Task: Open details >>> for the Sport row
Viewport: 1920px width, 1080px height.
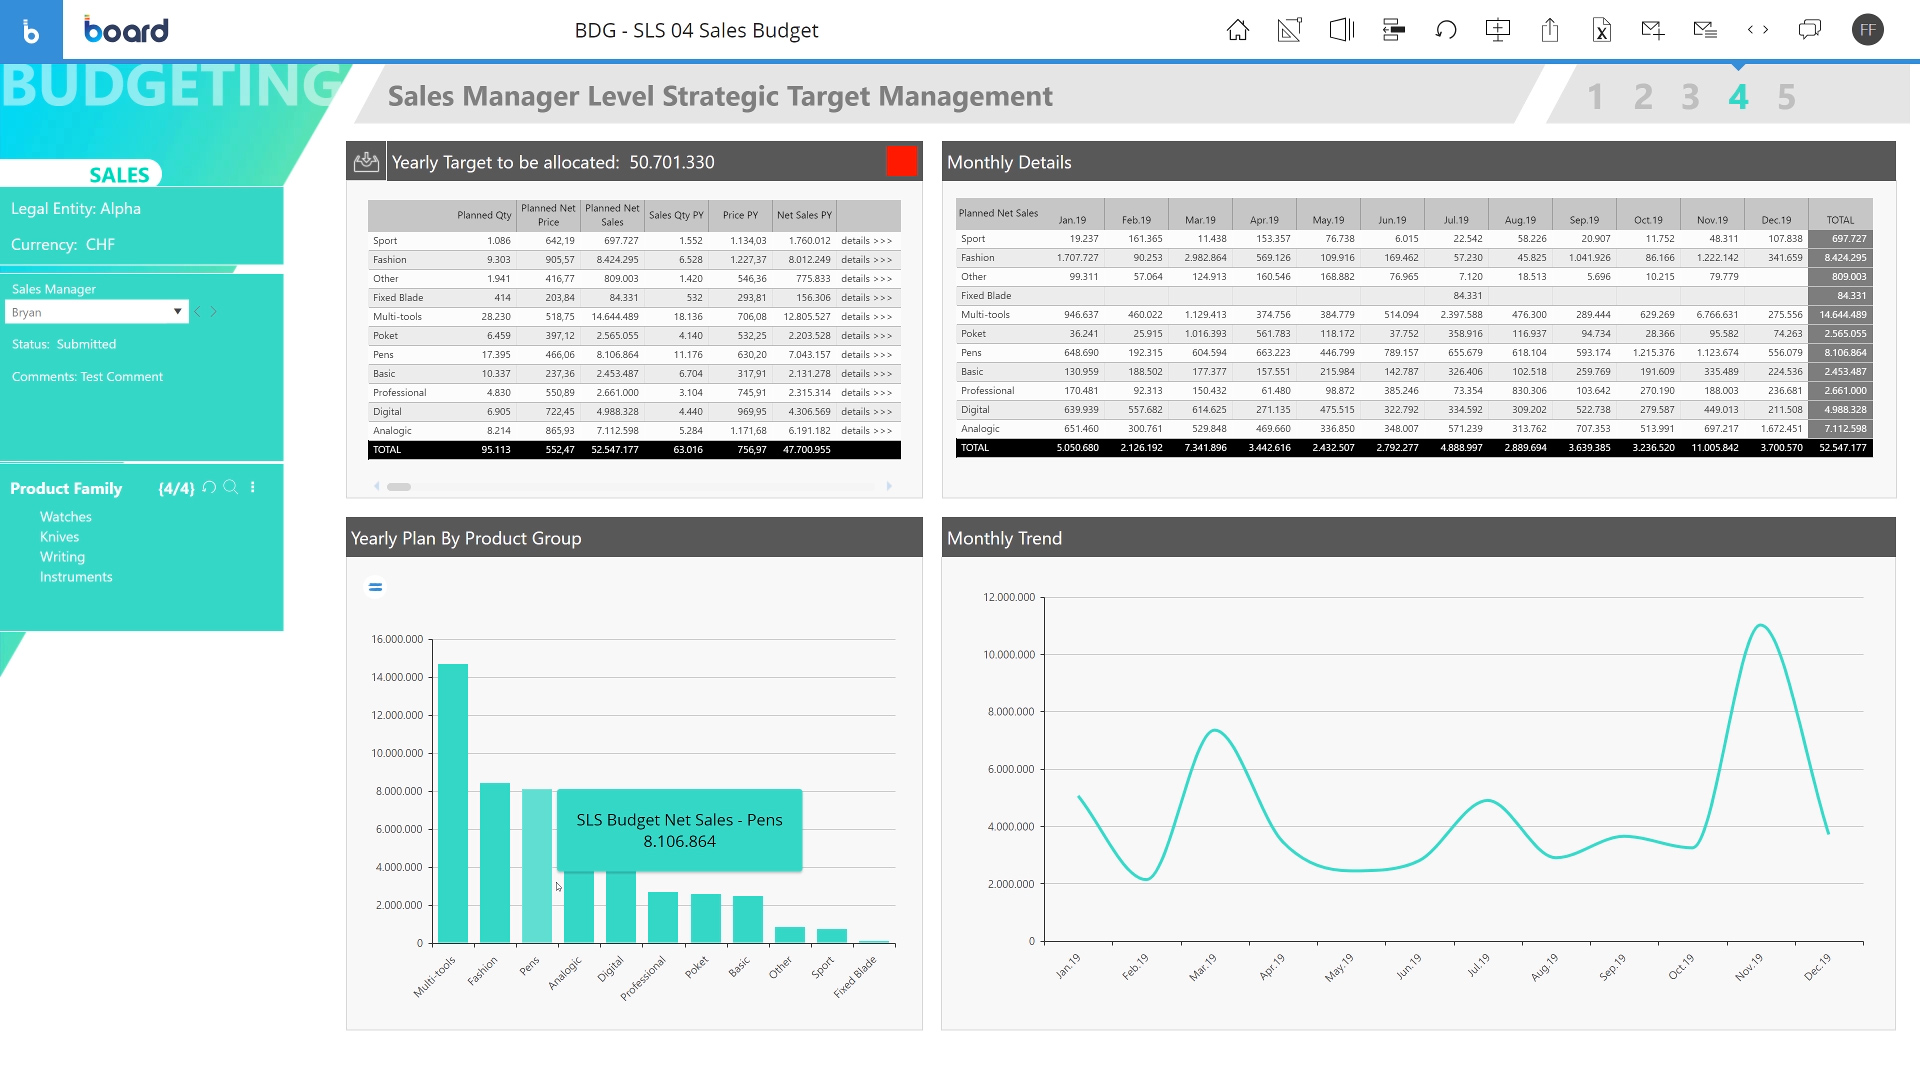Action: point(866,241)
